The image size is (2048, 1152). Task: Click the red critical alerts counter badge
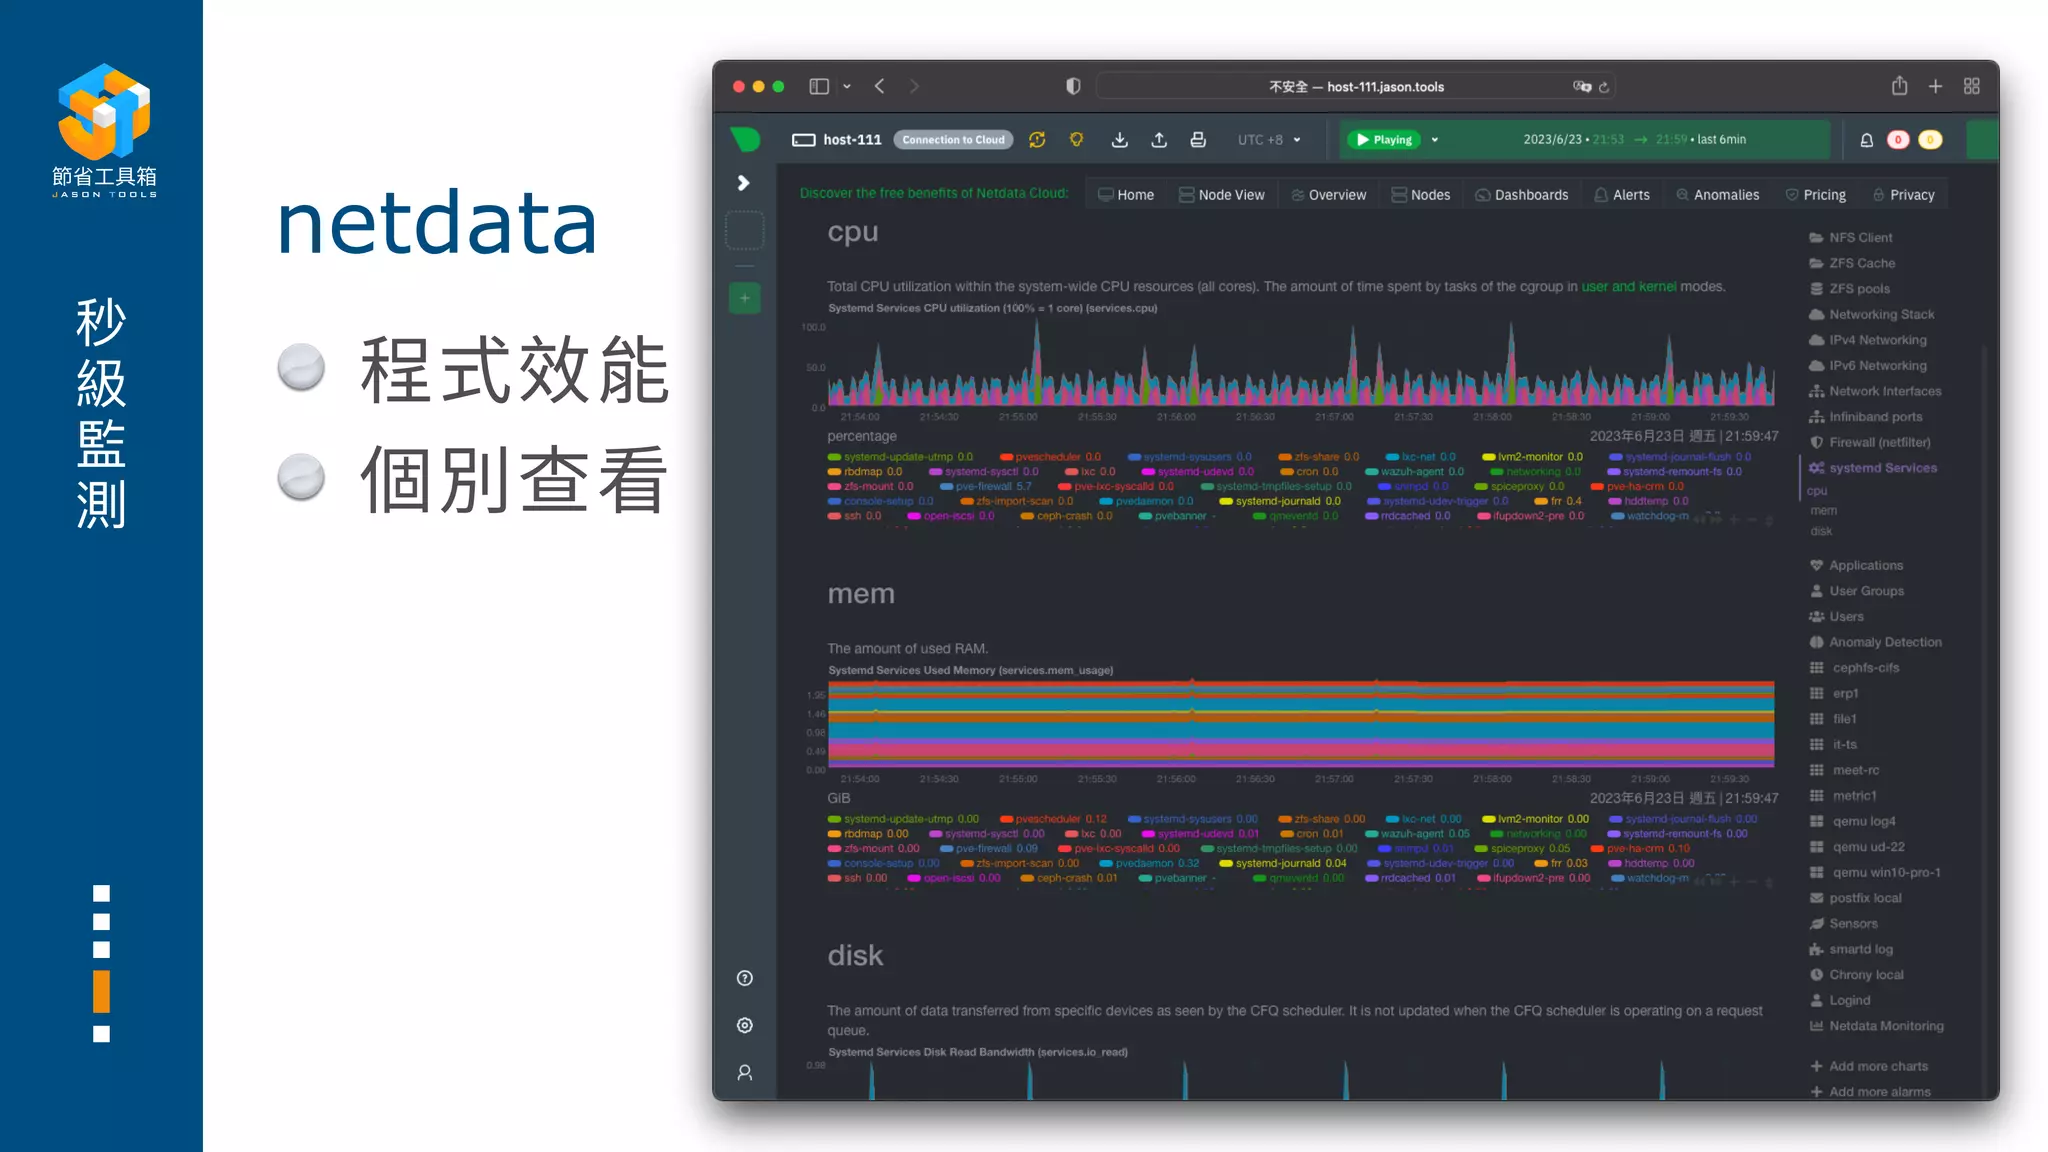[x=1898, y=140]
